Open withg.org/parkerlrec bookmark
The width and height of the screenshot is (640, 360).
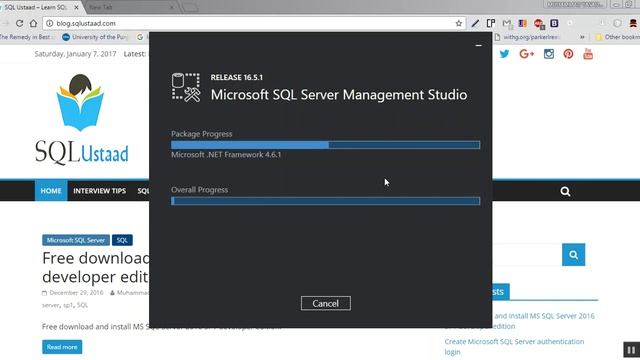(527, 37)
